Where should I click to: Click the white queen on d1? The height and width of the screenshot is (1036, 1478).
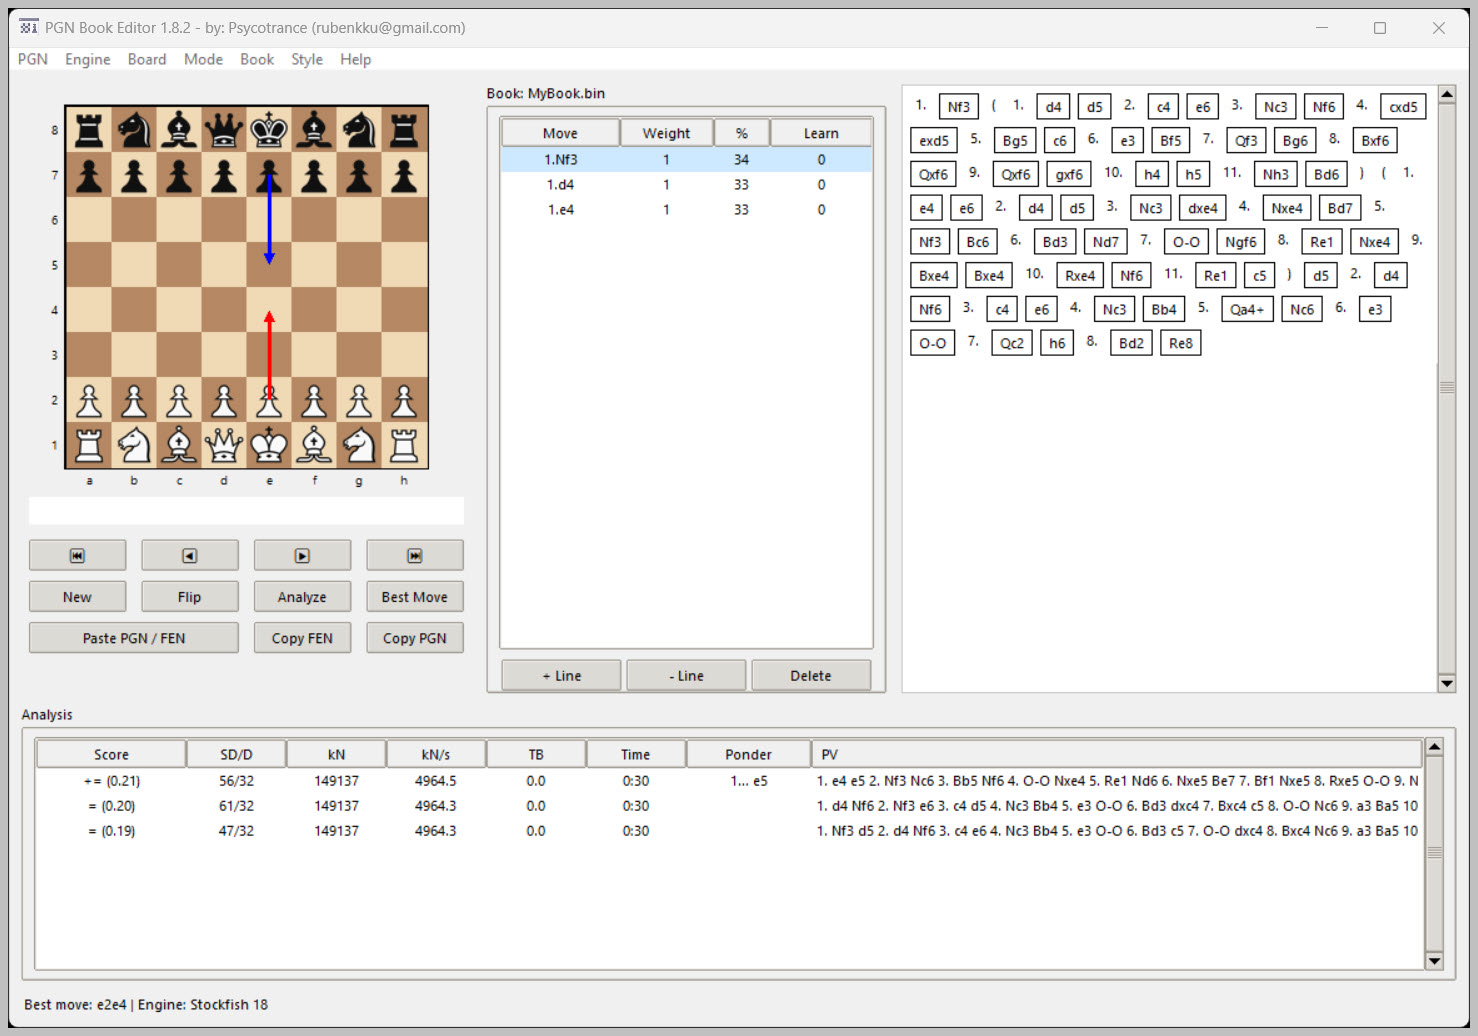(224, 445)
